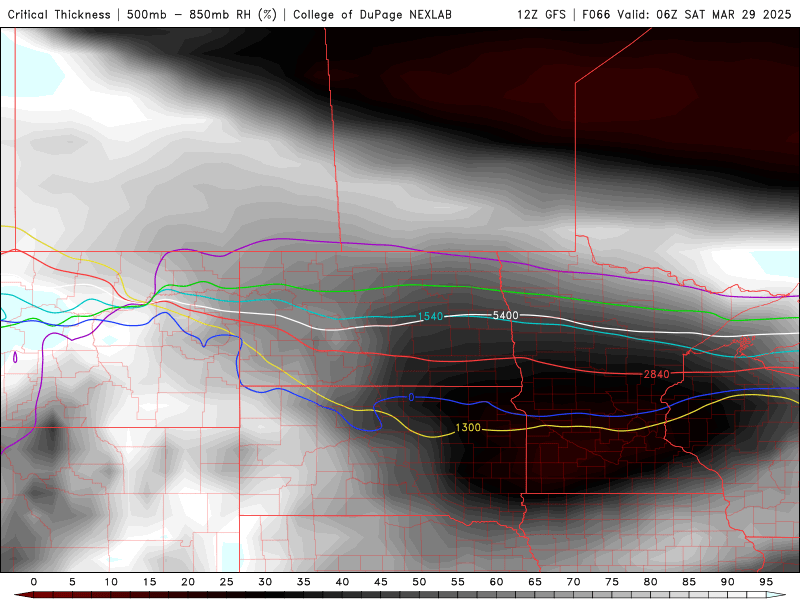800x600 pixels.
Task: Click the 65 label on the RH color scale
Action: [535, 582]
